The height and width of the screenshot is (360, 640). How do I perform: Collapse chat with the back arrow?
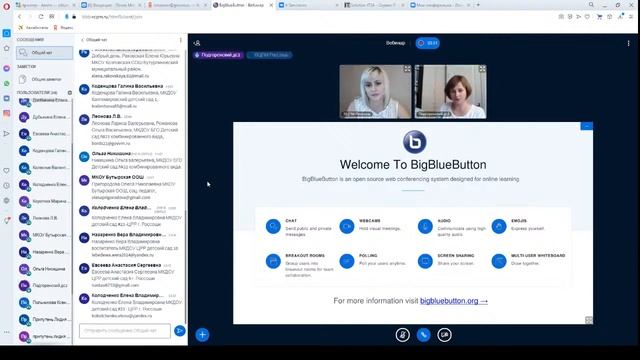(82, 40)
